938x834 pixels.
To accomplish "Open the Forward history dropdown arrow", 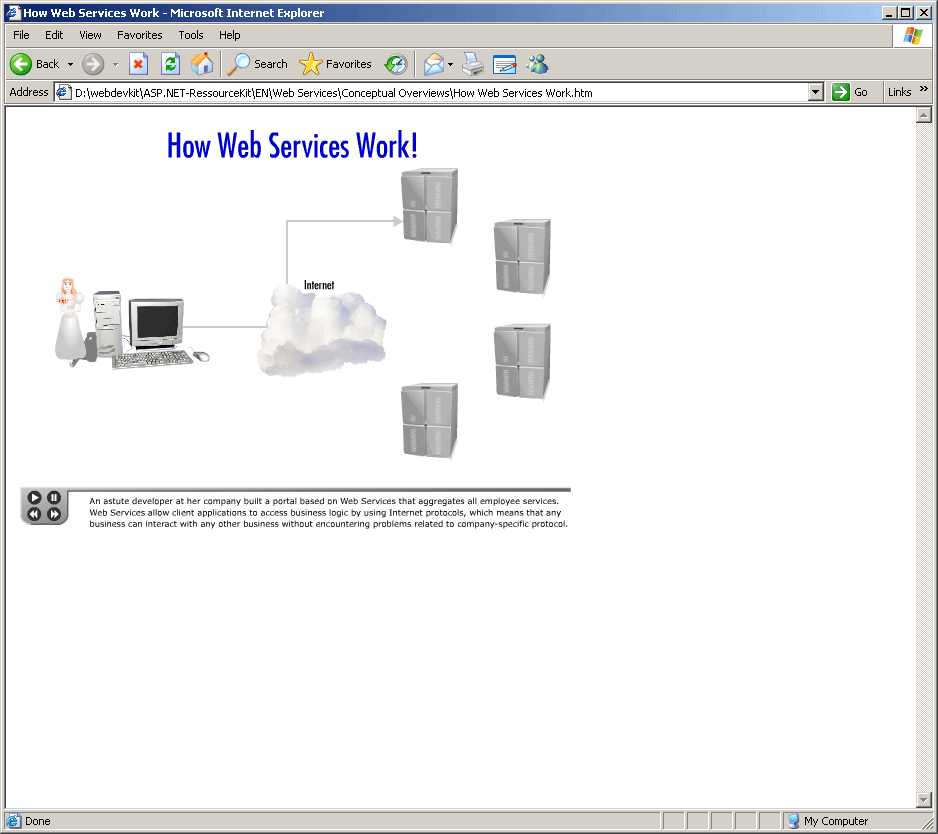I will coord(115,64).
